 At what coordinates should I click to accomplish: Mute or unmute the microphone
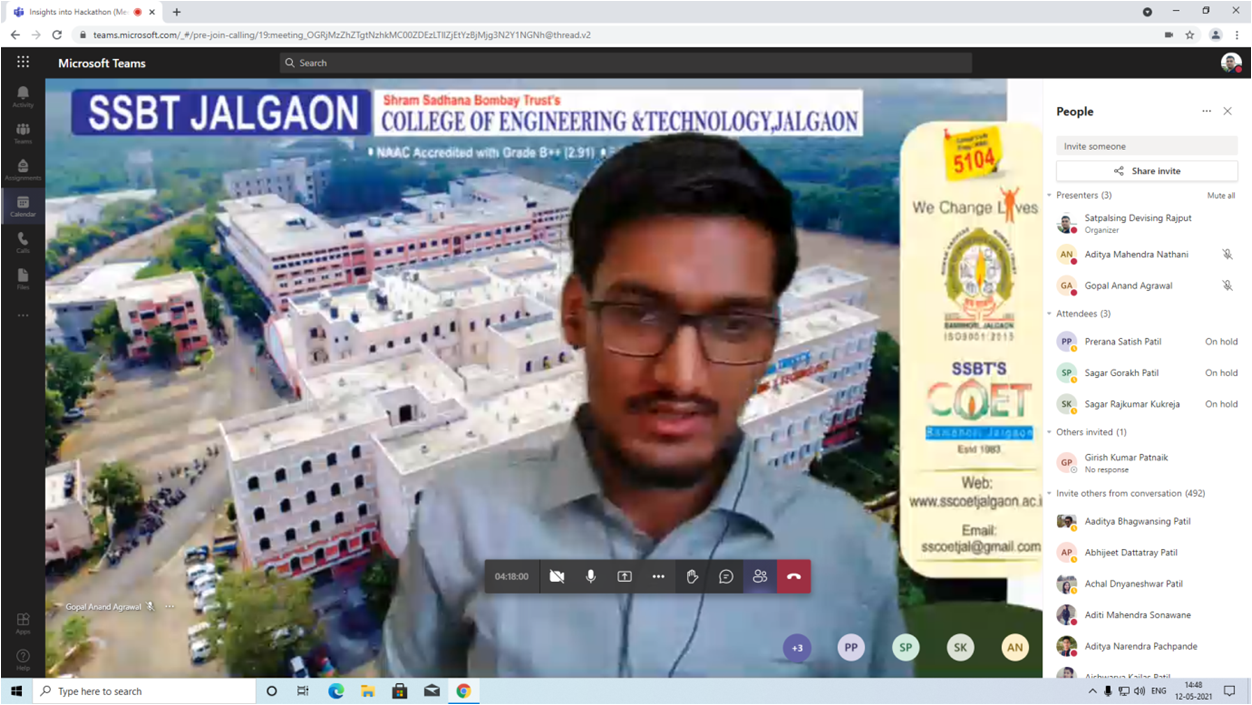(591, 576)
